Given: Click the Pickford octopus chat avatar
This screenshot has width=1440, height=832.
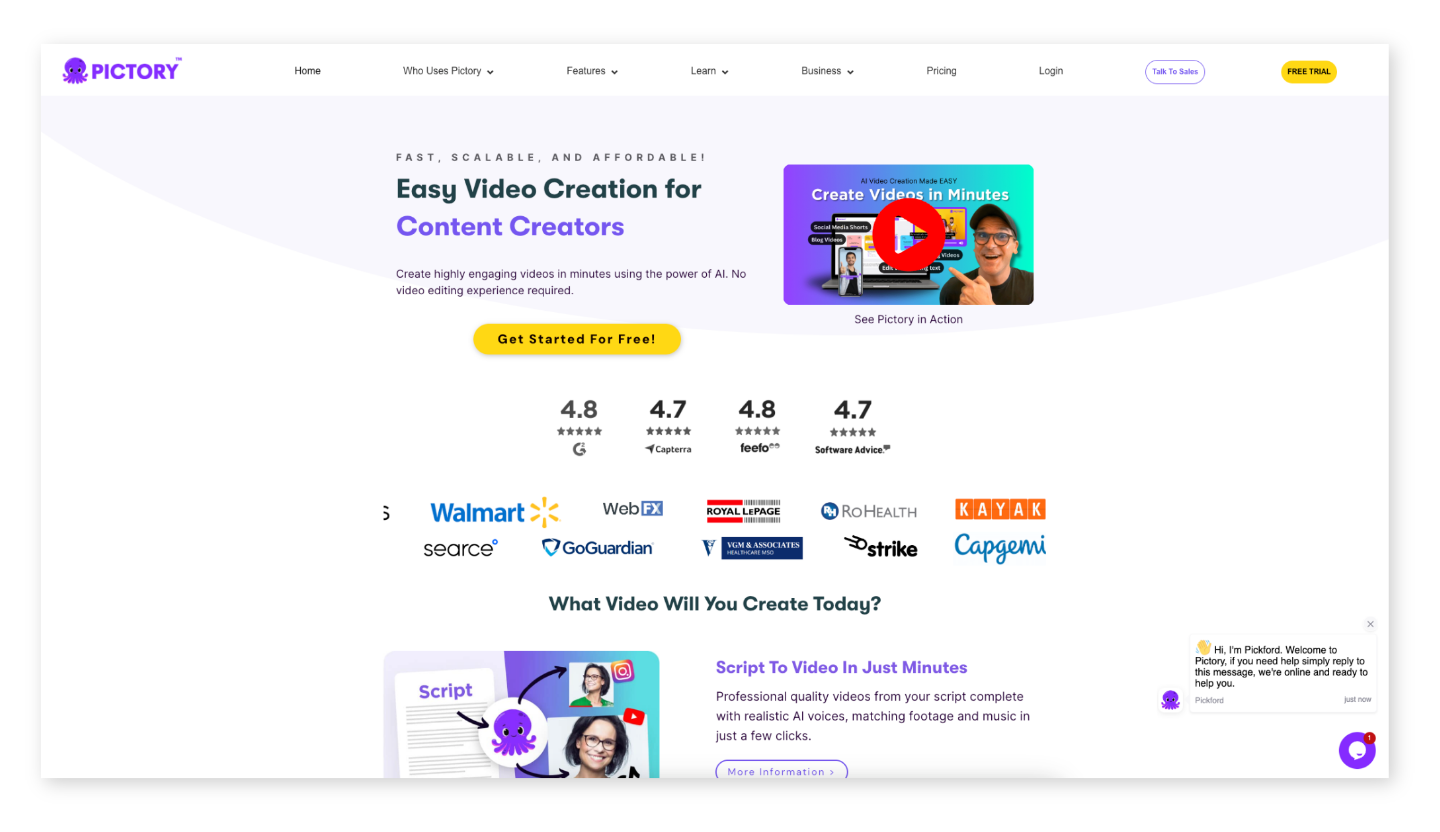Looking at the screenshot, I should point(1170,700).
